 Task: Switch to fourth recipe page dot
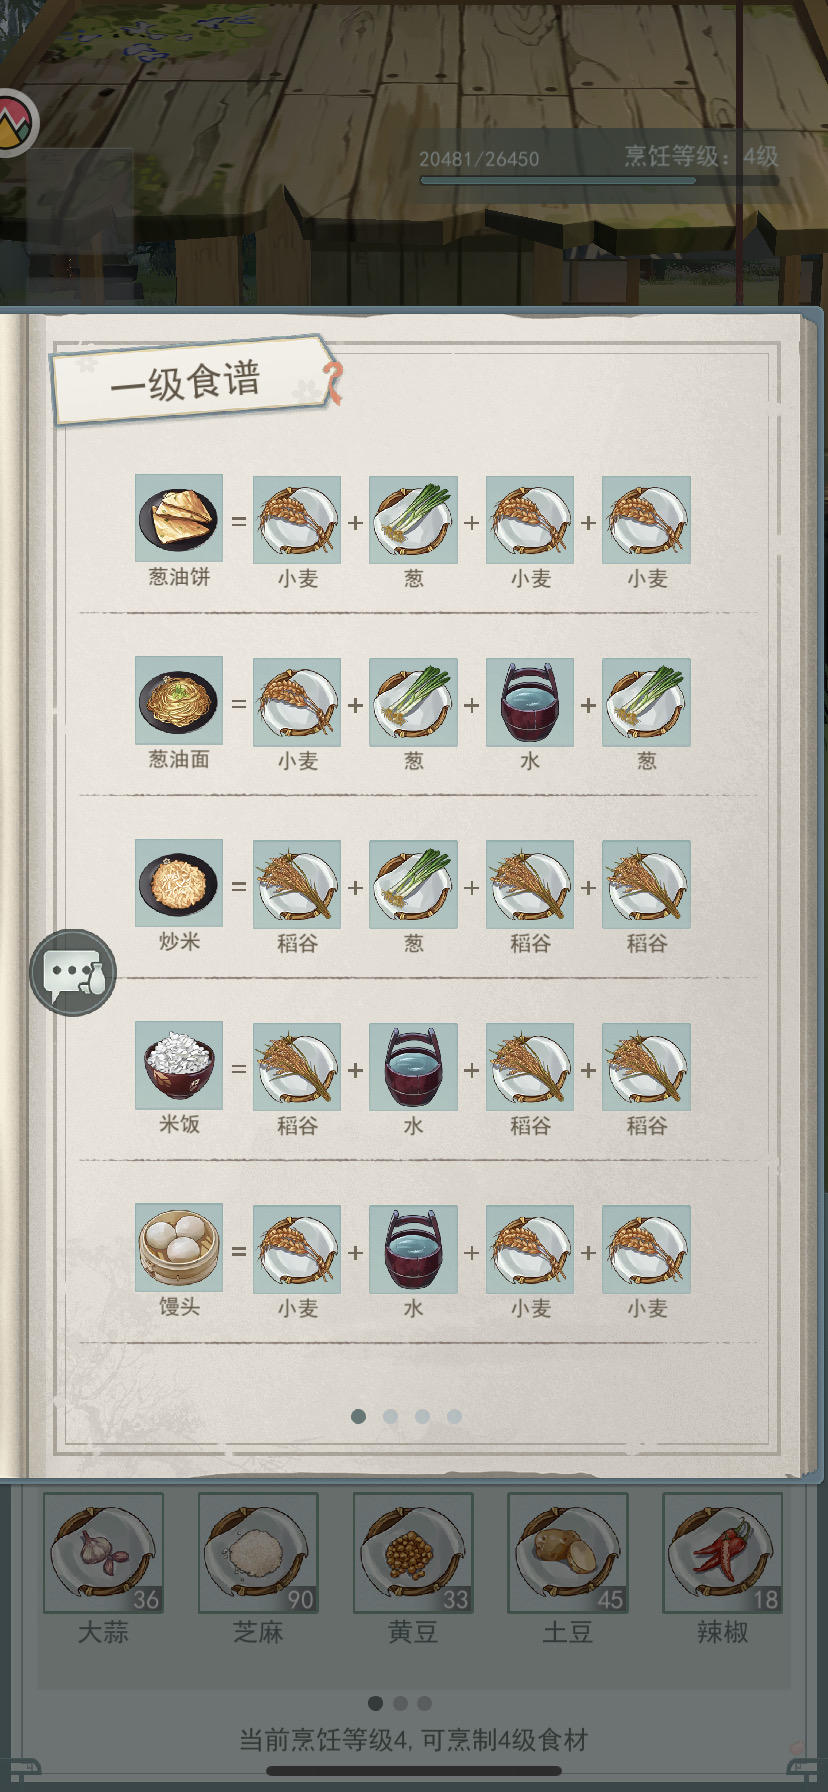tap(455, 1416)
